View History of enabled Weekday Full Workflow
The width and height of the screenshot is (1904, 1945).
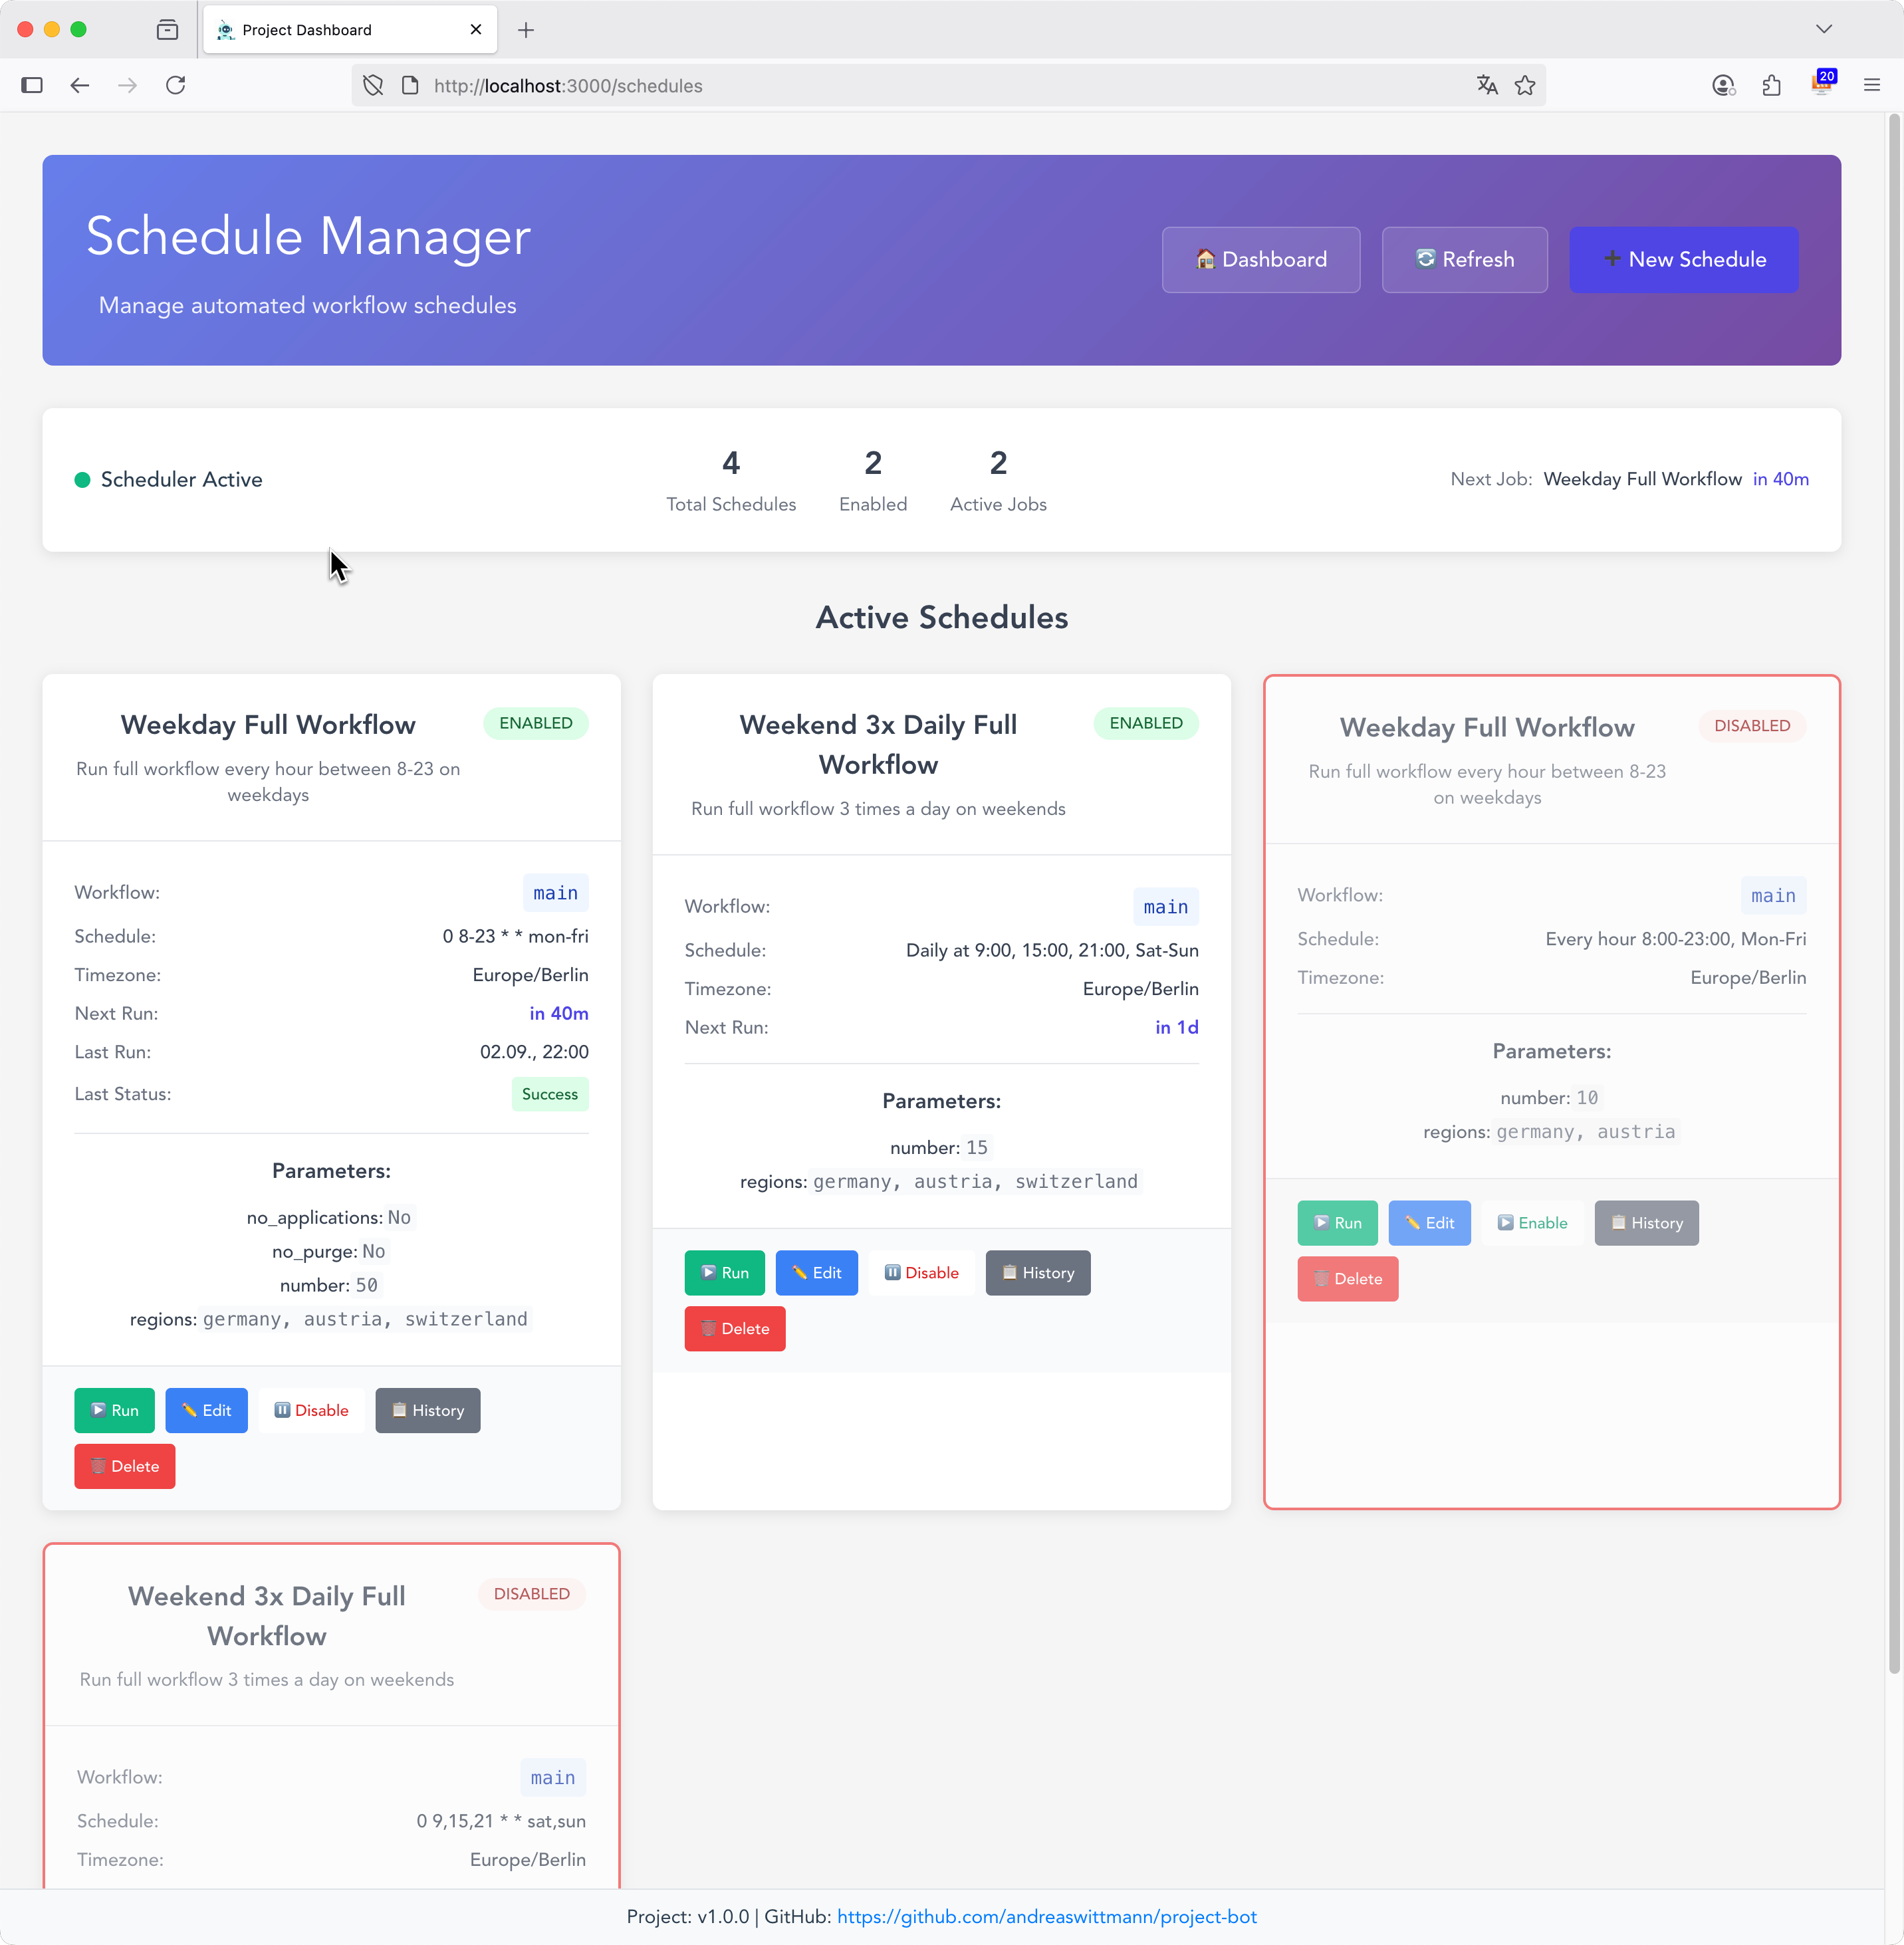(428, 1410)
